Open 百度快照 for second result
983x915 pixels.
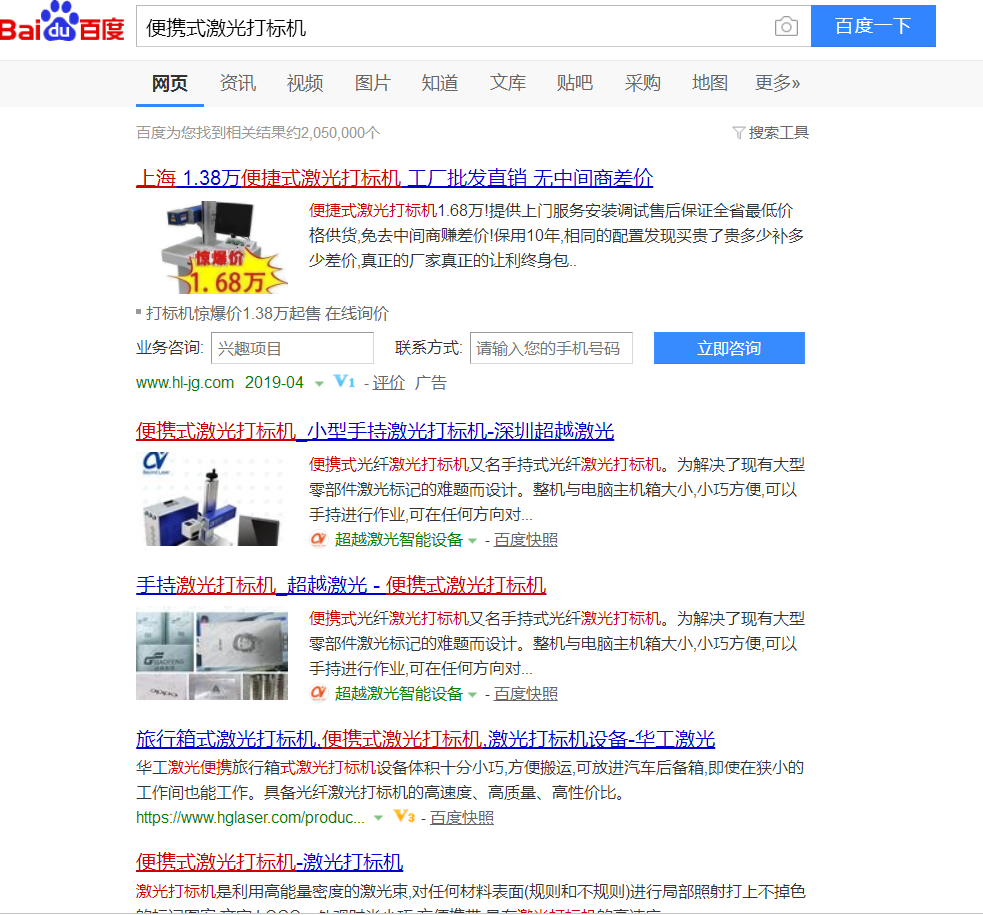pyautogui.click(x=525, y=540)
